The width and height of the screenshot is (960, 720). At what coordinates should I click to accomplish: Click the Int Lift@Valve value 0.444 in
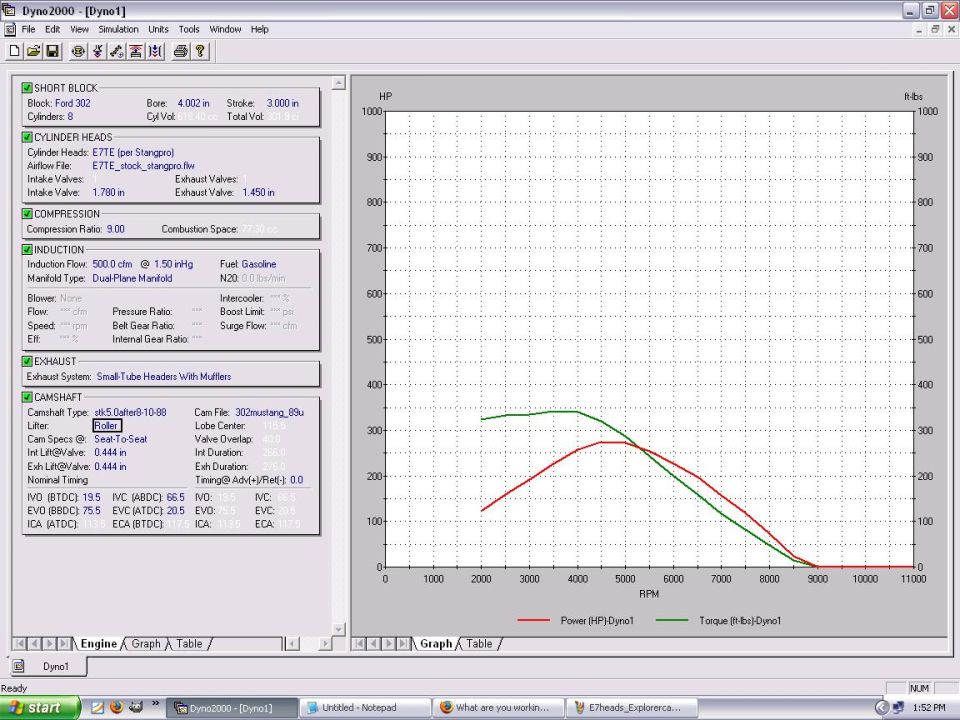point(110,452)
